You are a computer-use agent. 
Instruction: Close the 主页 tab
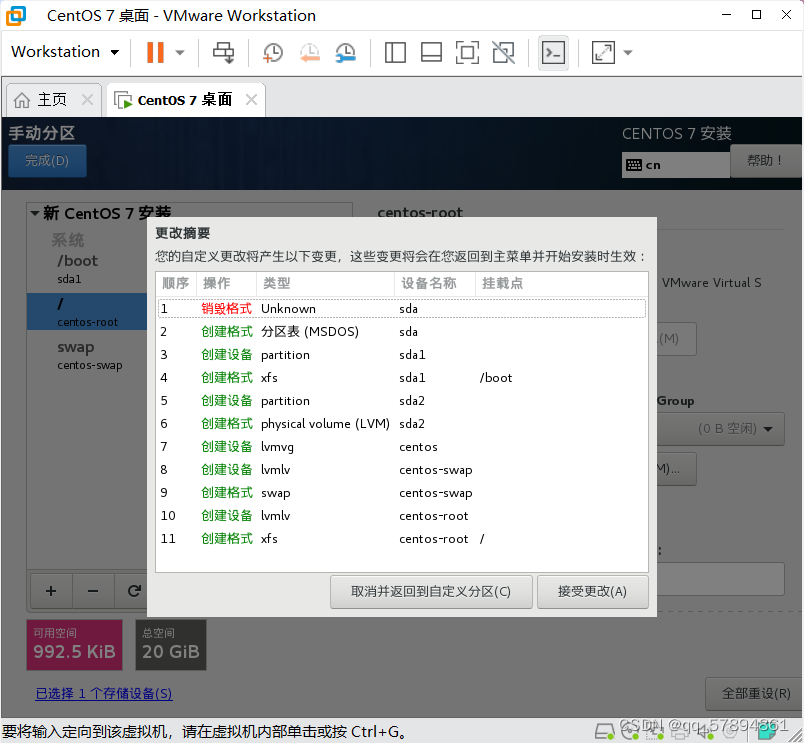[88, 99]
